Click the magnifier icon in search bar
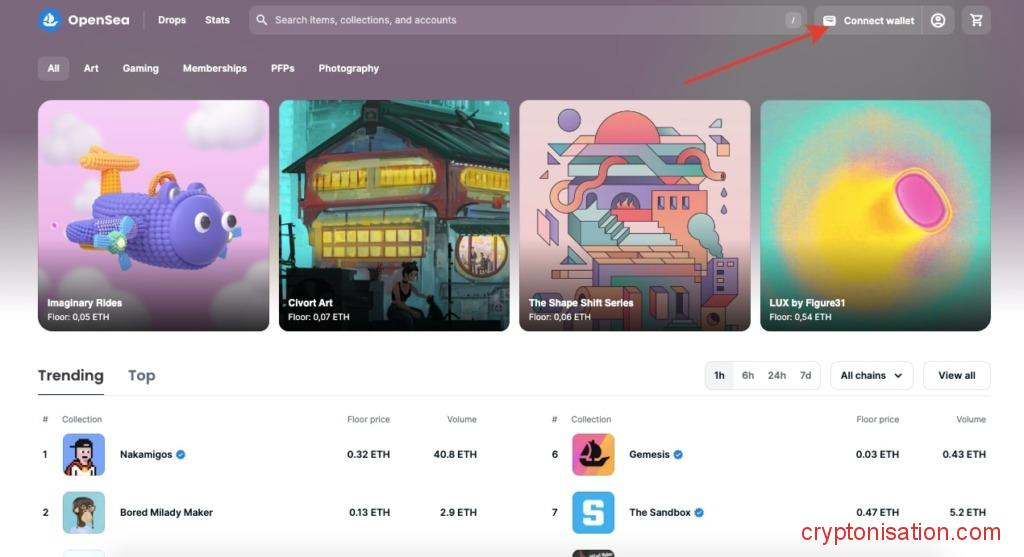This screenshot has height=557, width=1024. click(x=262, y=20)
